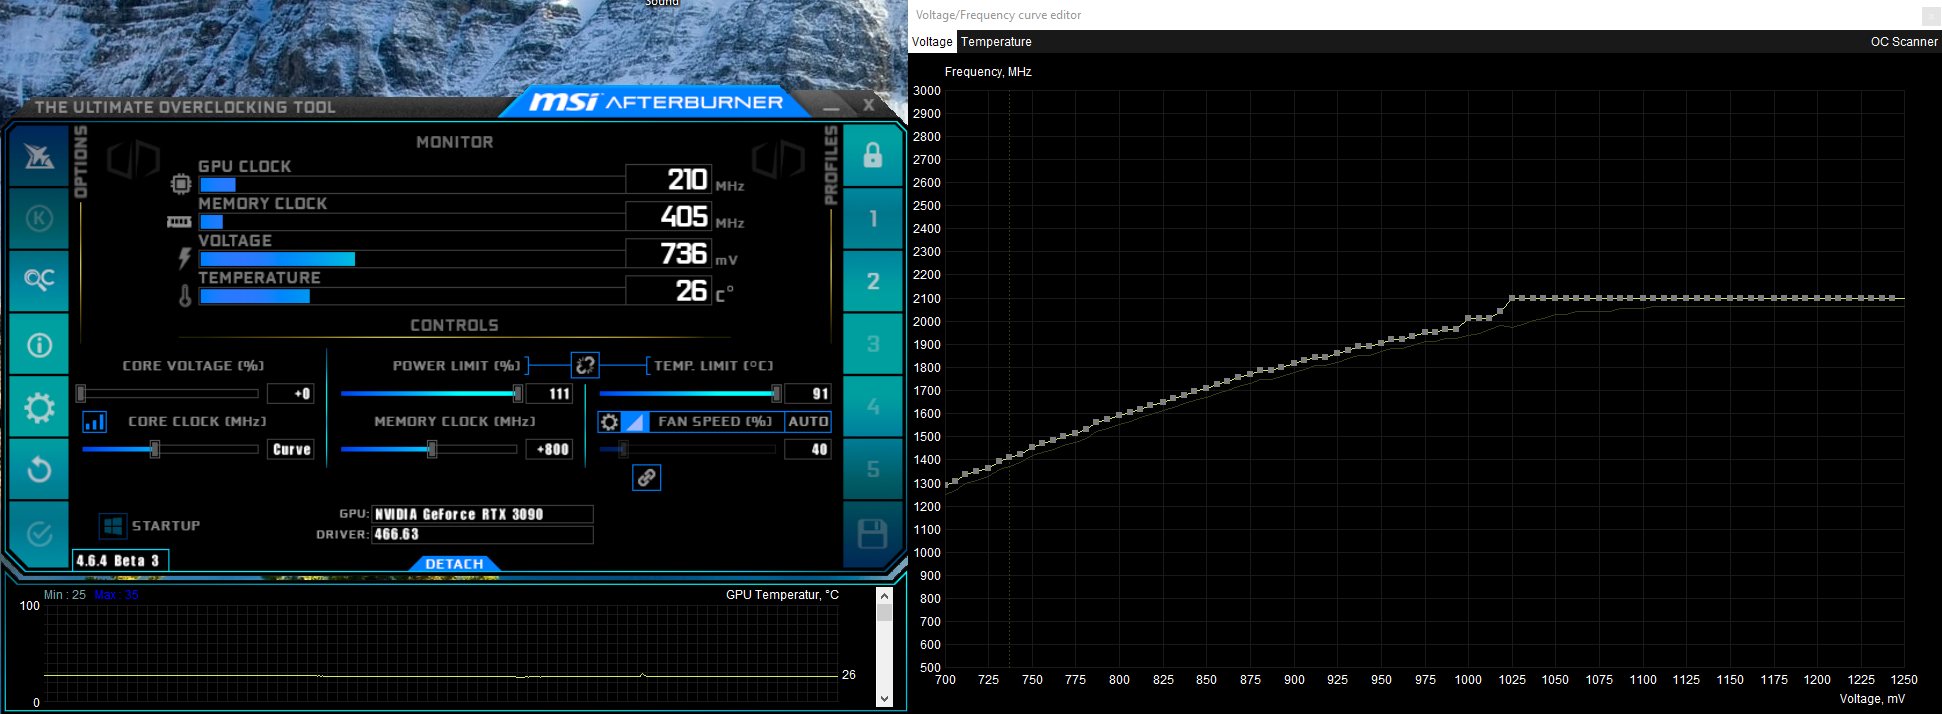Click the MSI dragon logo icon in the sidebar
The image size is (1942, 714).
[39, 156]
